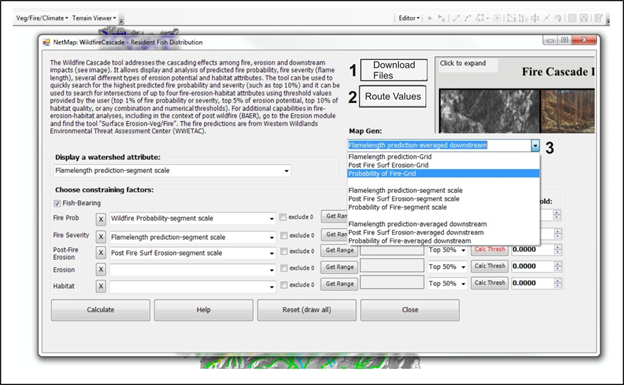Open the Map Gen dropdown arrow
The image size is (624, 385).
(535, 146)
